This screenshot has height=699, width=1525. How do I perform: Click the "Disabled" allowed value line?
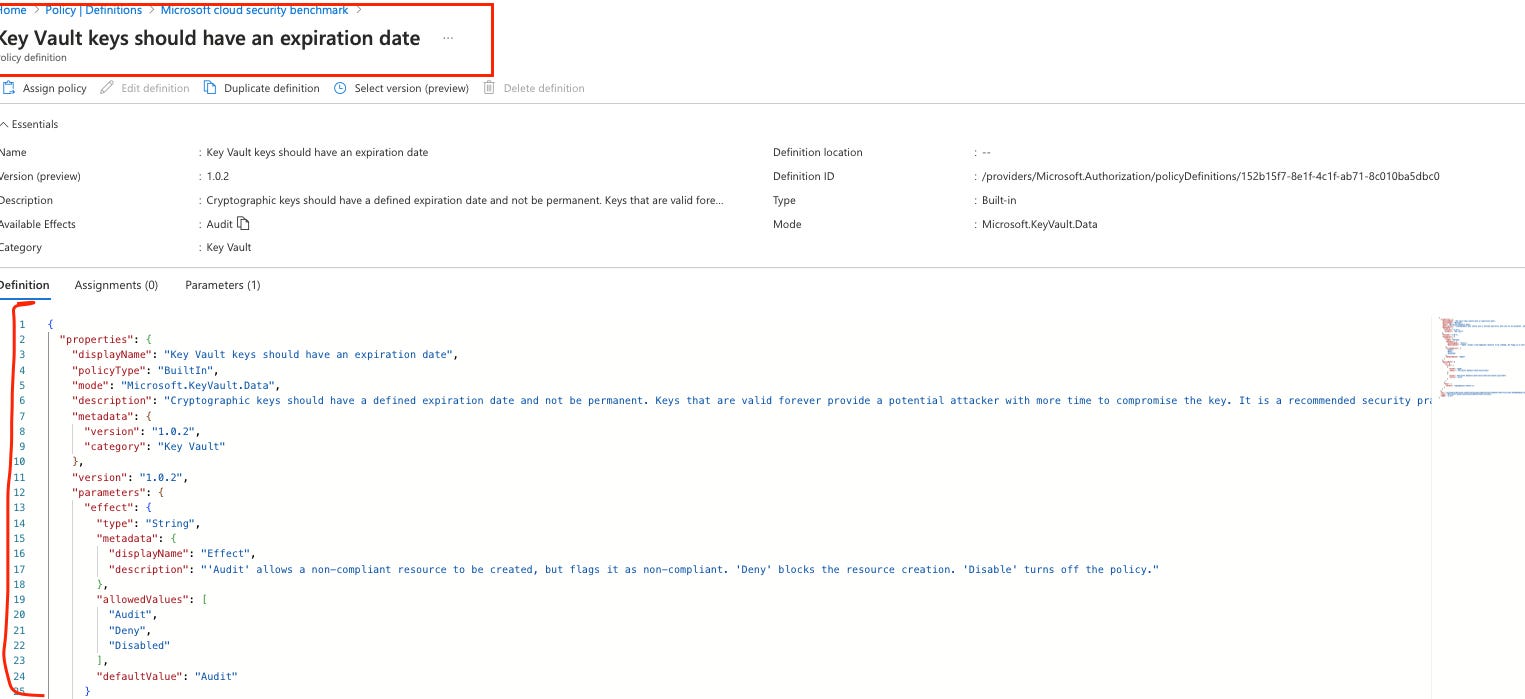139,646
